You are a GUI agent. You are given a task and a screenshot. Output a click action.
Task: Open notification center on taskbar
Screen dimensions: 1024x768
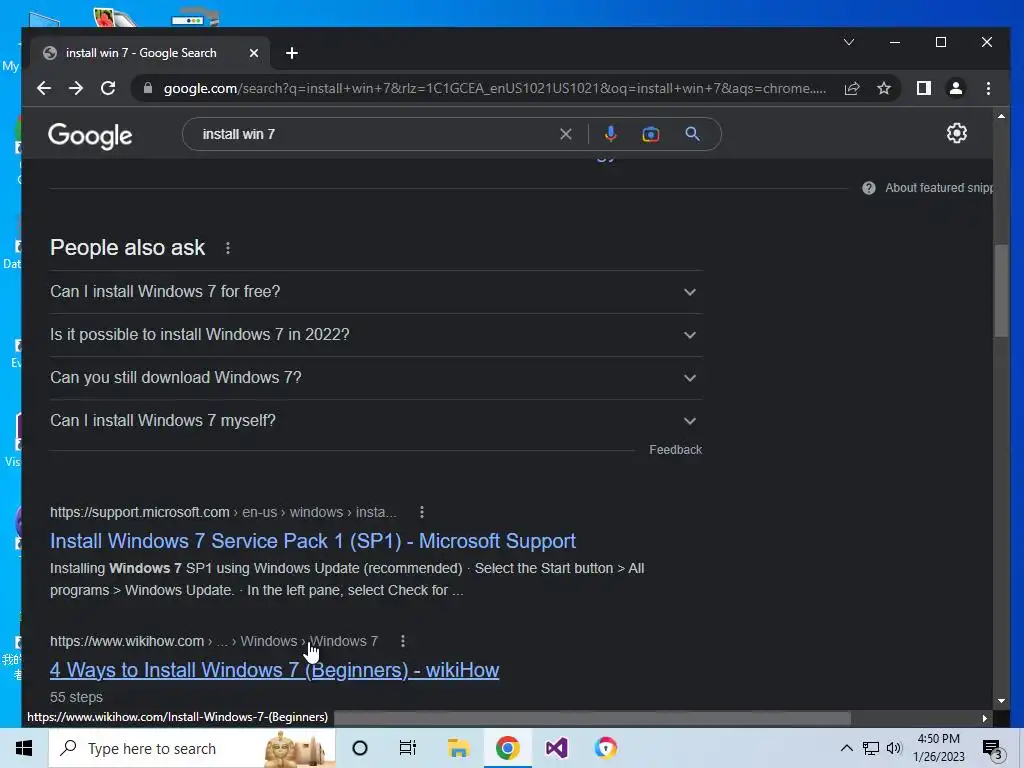click(x=992, y=748)
